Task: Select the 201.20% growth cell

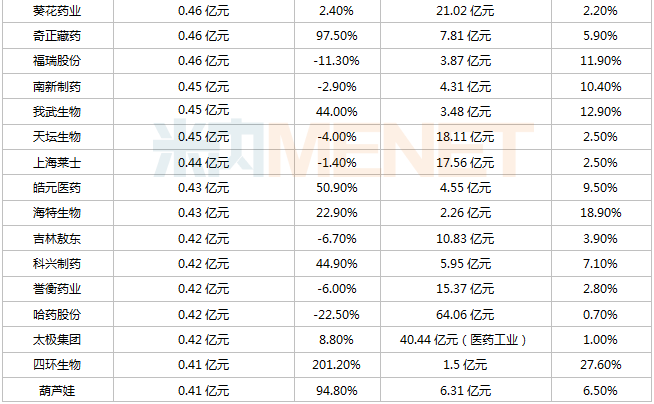Action: pyautogui.click(x=337, y=365)
